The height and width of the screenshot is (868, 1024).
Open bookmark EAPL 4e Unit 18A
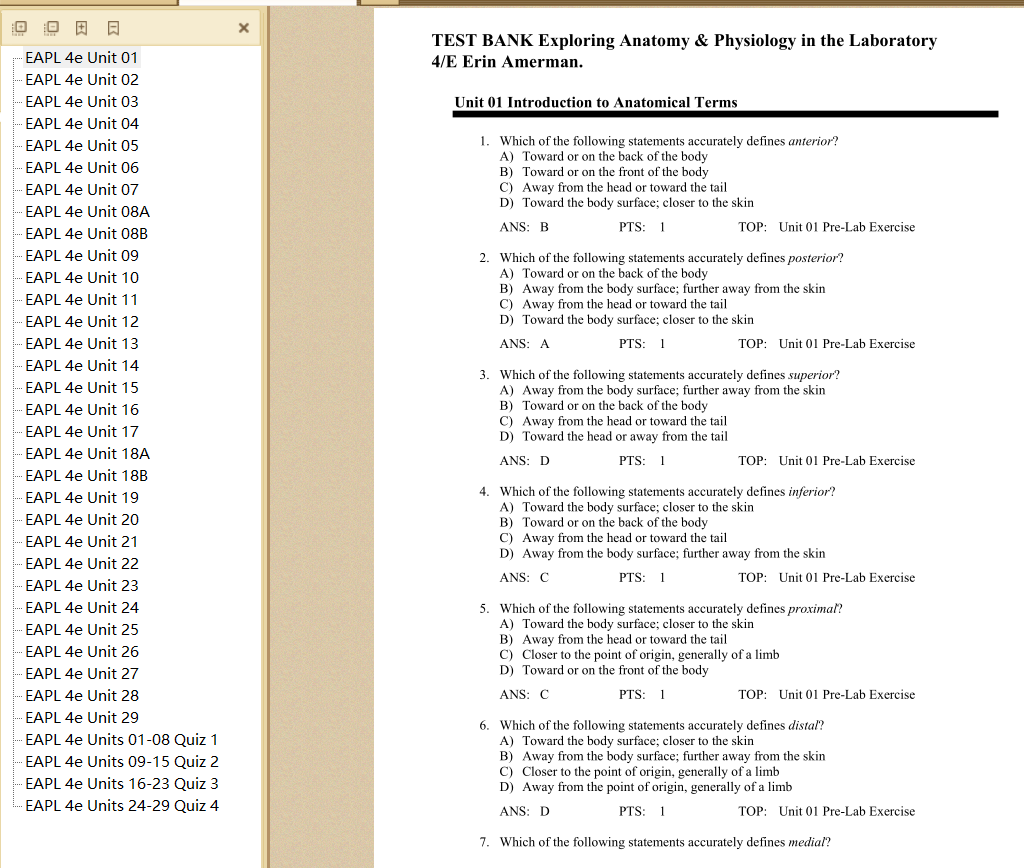[88, 453]
